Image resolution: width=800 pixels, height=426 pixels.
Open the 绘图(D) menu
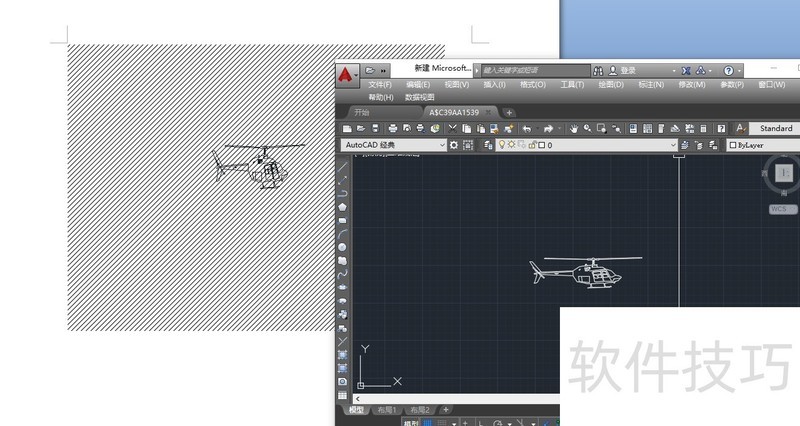tap(613, 85)
